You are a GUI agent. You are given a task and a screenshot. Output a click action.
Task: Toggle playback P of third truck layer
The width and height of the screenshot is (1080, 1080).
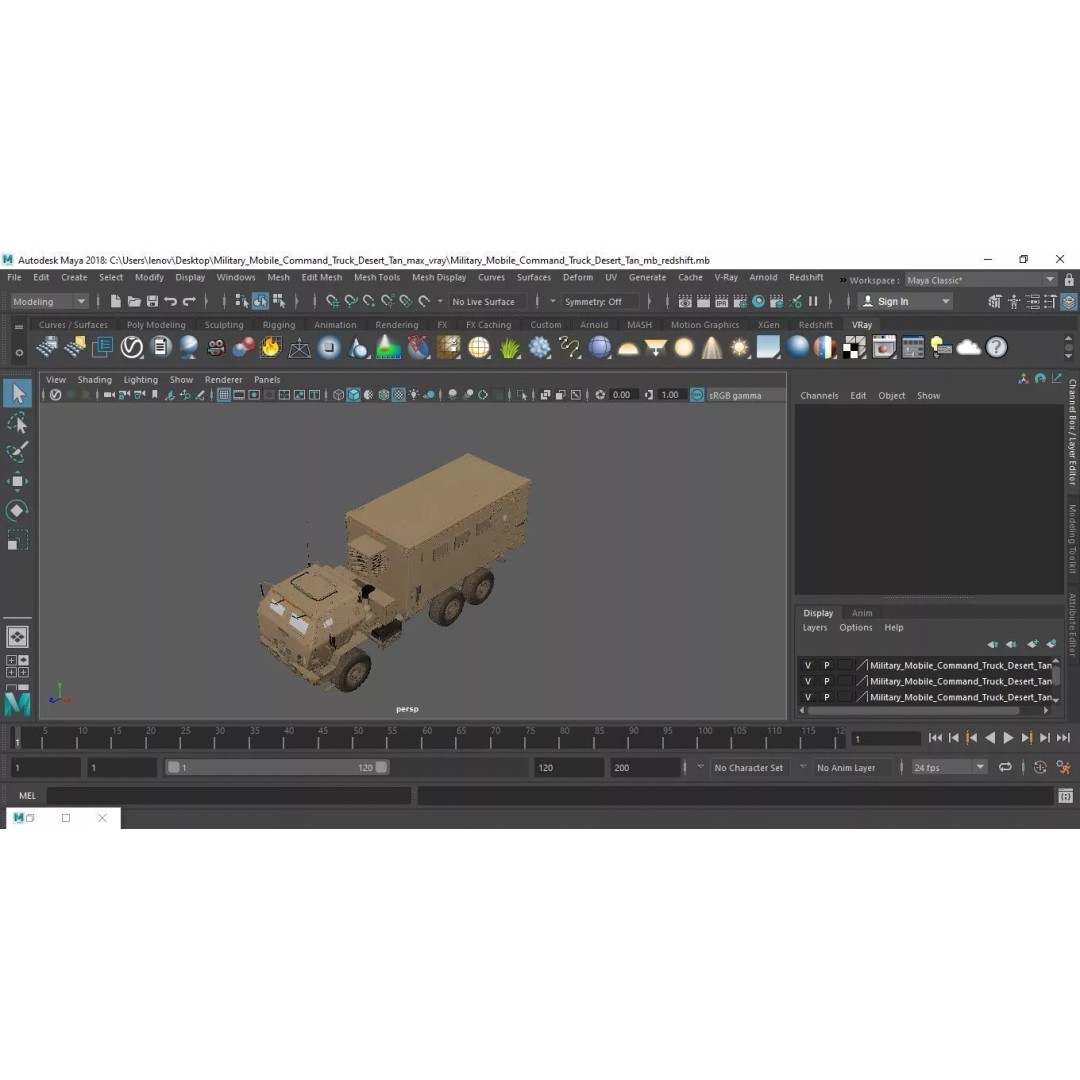[827, 697]
